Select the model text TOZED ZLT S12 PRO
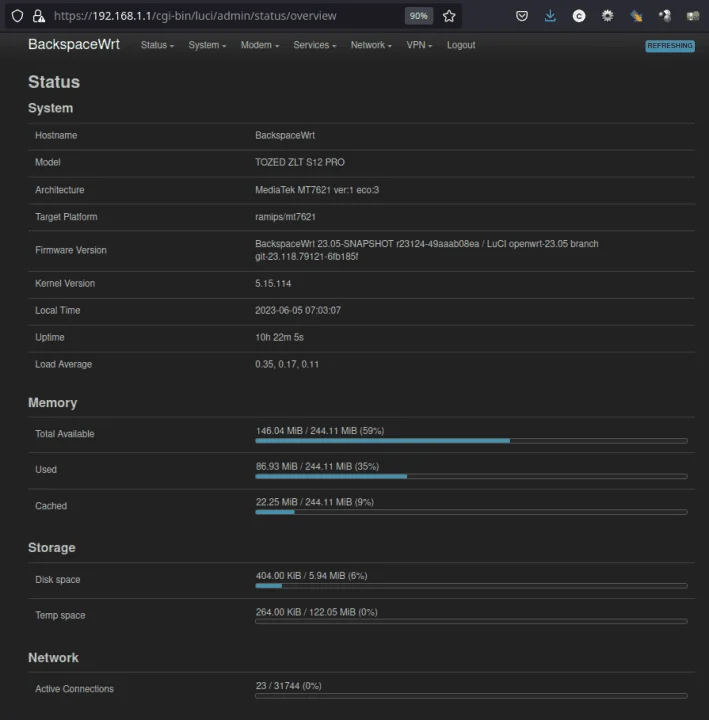The image size is (709, 720). pos(300,163)
